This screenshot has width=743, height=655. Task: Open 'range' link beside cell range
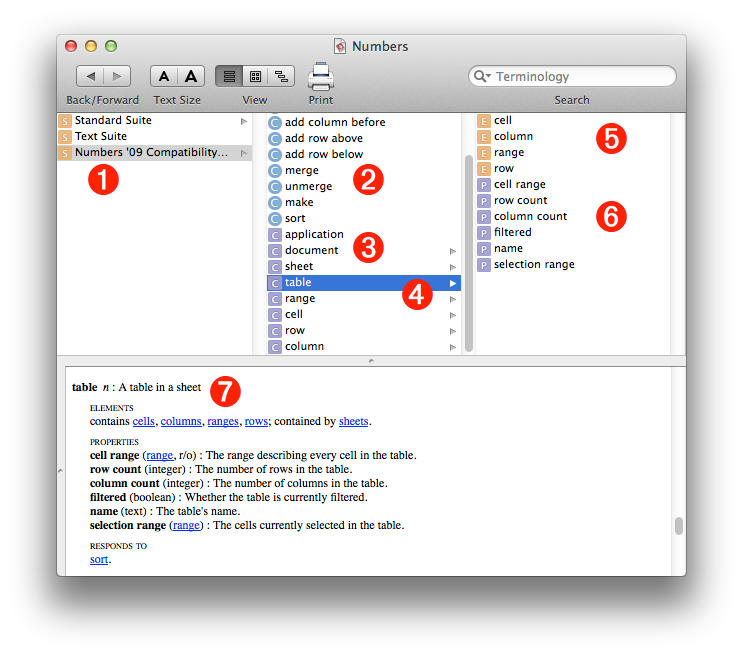[160, 455]
